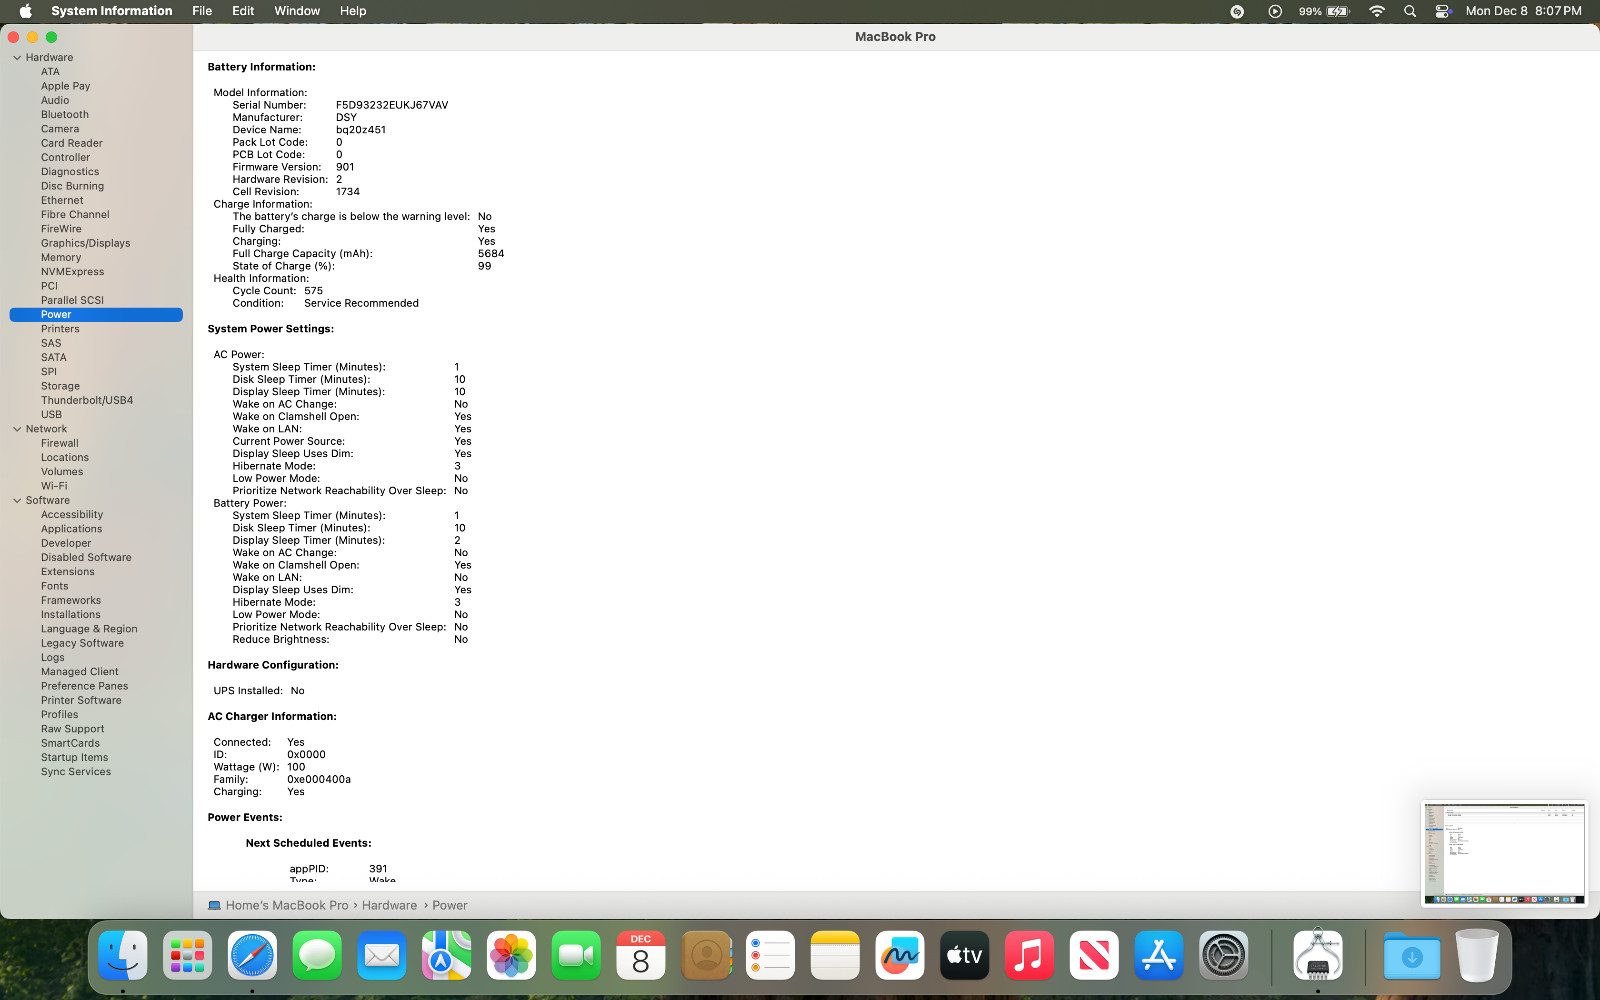The width and height of the screenshot is (1600, 1000).
Task: Click Home's MacBook Pro in path bar
Action: click(278, 905)
